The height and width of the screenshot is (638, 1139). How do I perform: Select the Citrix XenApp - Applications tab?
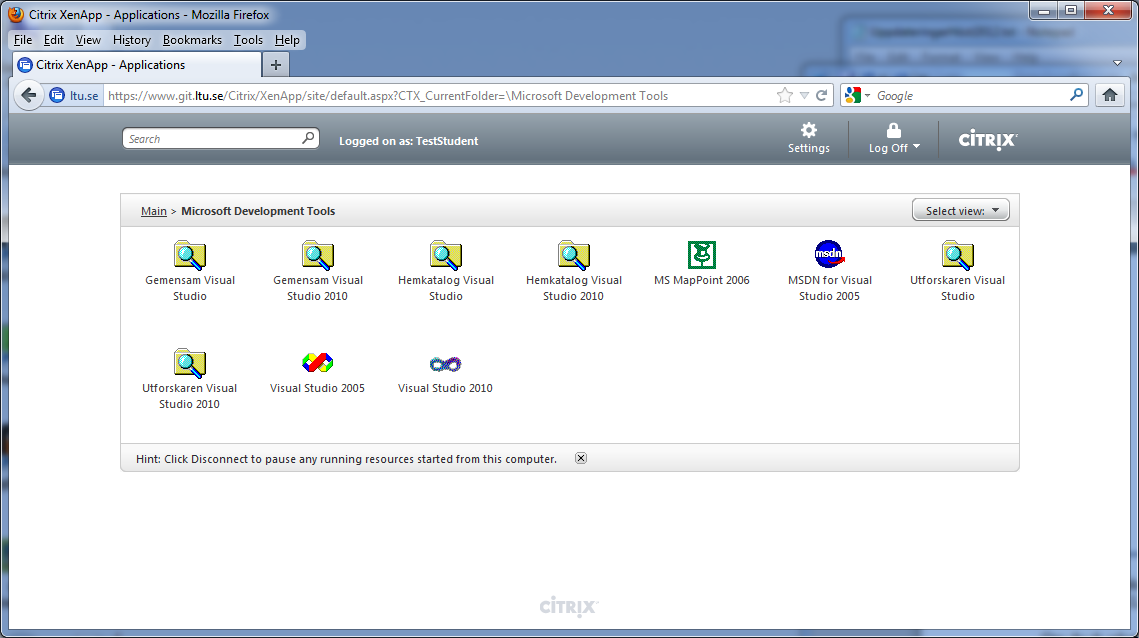pyautogui.click(x=137, y=65)
